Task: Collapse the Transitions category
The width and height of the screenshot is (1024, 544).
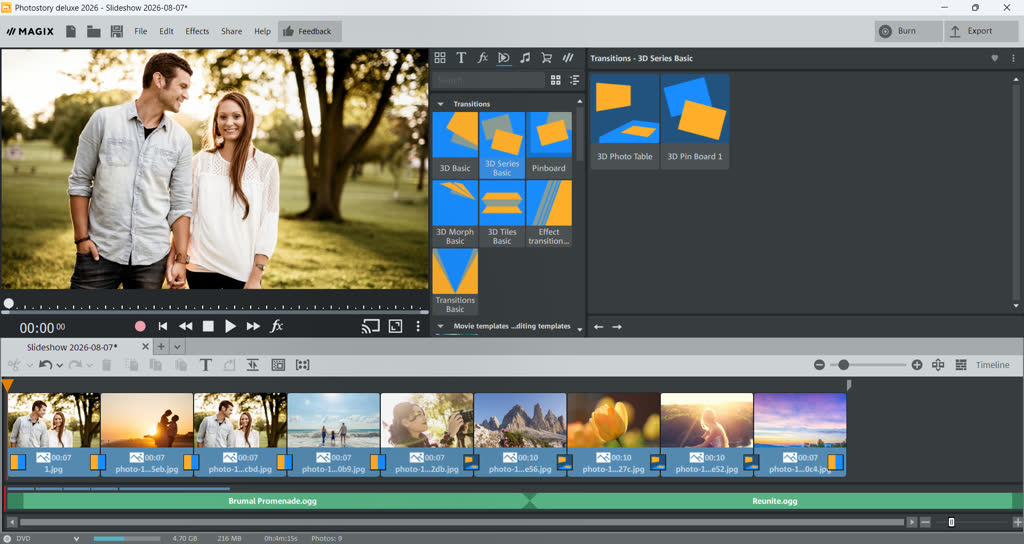Action: 440,104
